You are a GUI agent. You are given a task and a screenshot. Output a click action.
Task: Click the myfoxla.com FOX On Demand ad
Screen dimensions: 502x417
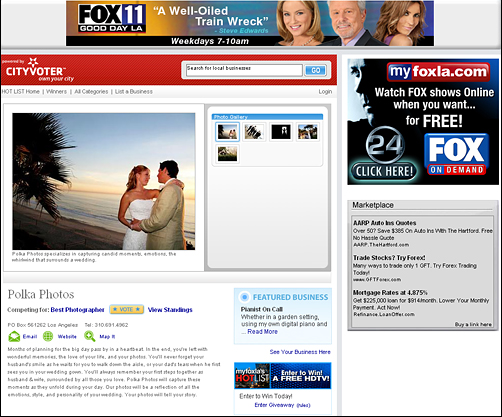(x=423, y=122)
